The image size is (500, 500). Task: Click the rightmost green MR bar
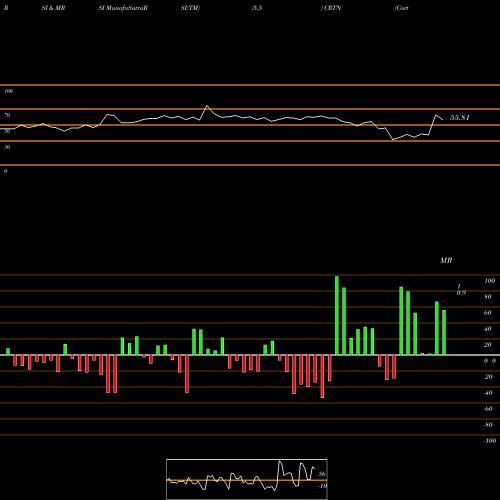tap(444, 332)
